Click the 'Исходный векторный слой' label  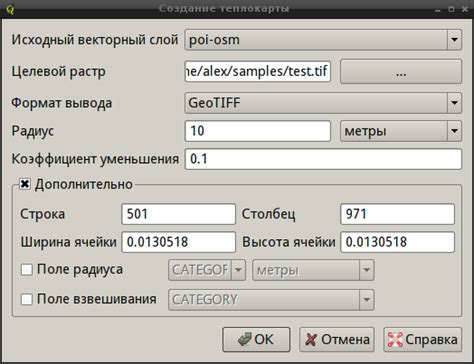click(x=95, y=40)
